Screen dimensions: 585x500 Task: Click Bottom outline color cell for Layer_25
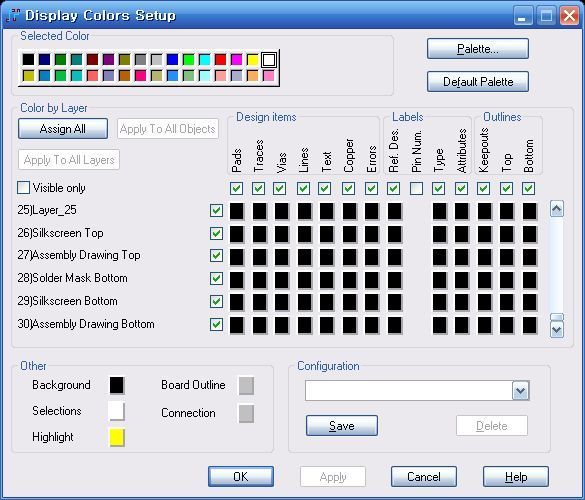[529, 211]
